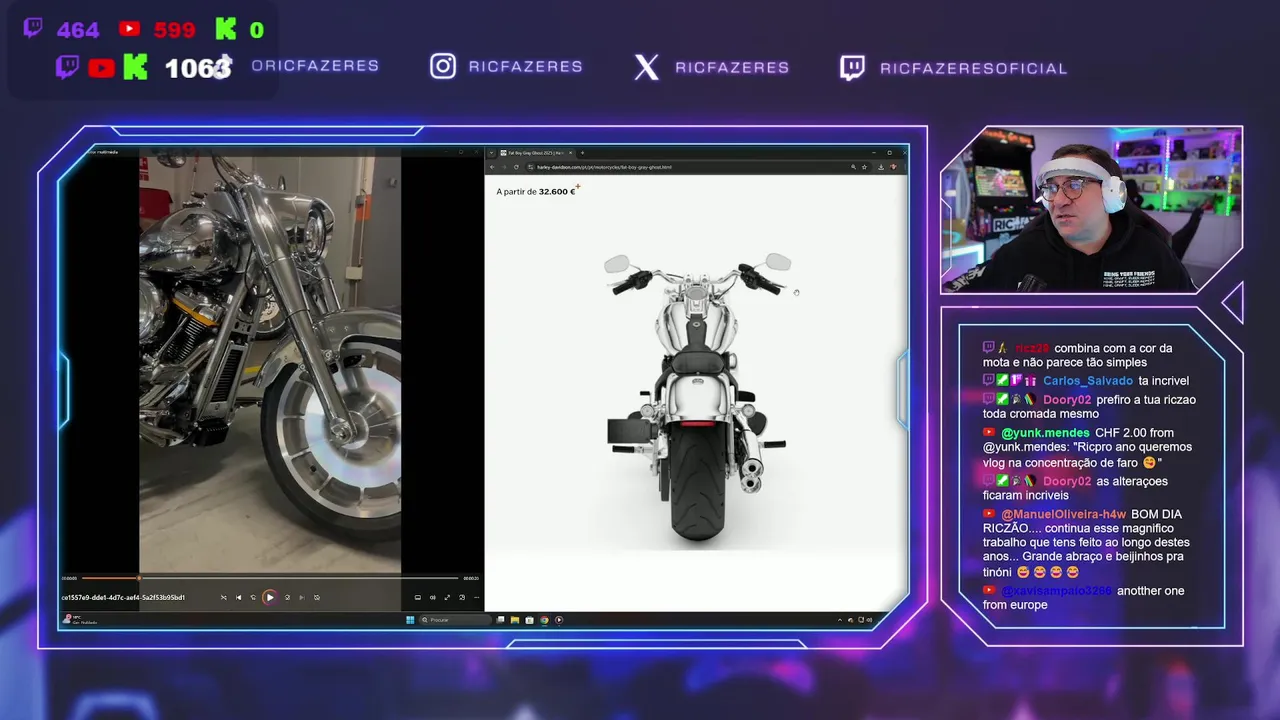Viewport: 1280px width, 720px height.
Task: Click the price footnote plus sign
Action: (x=578, y=187)
